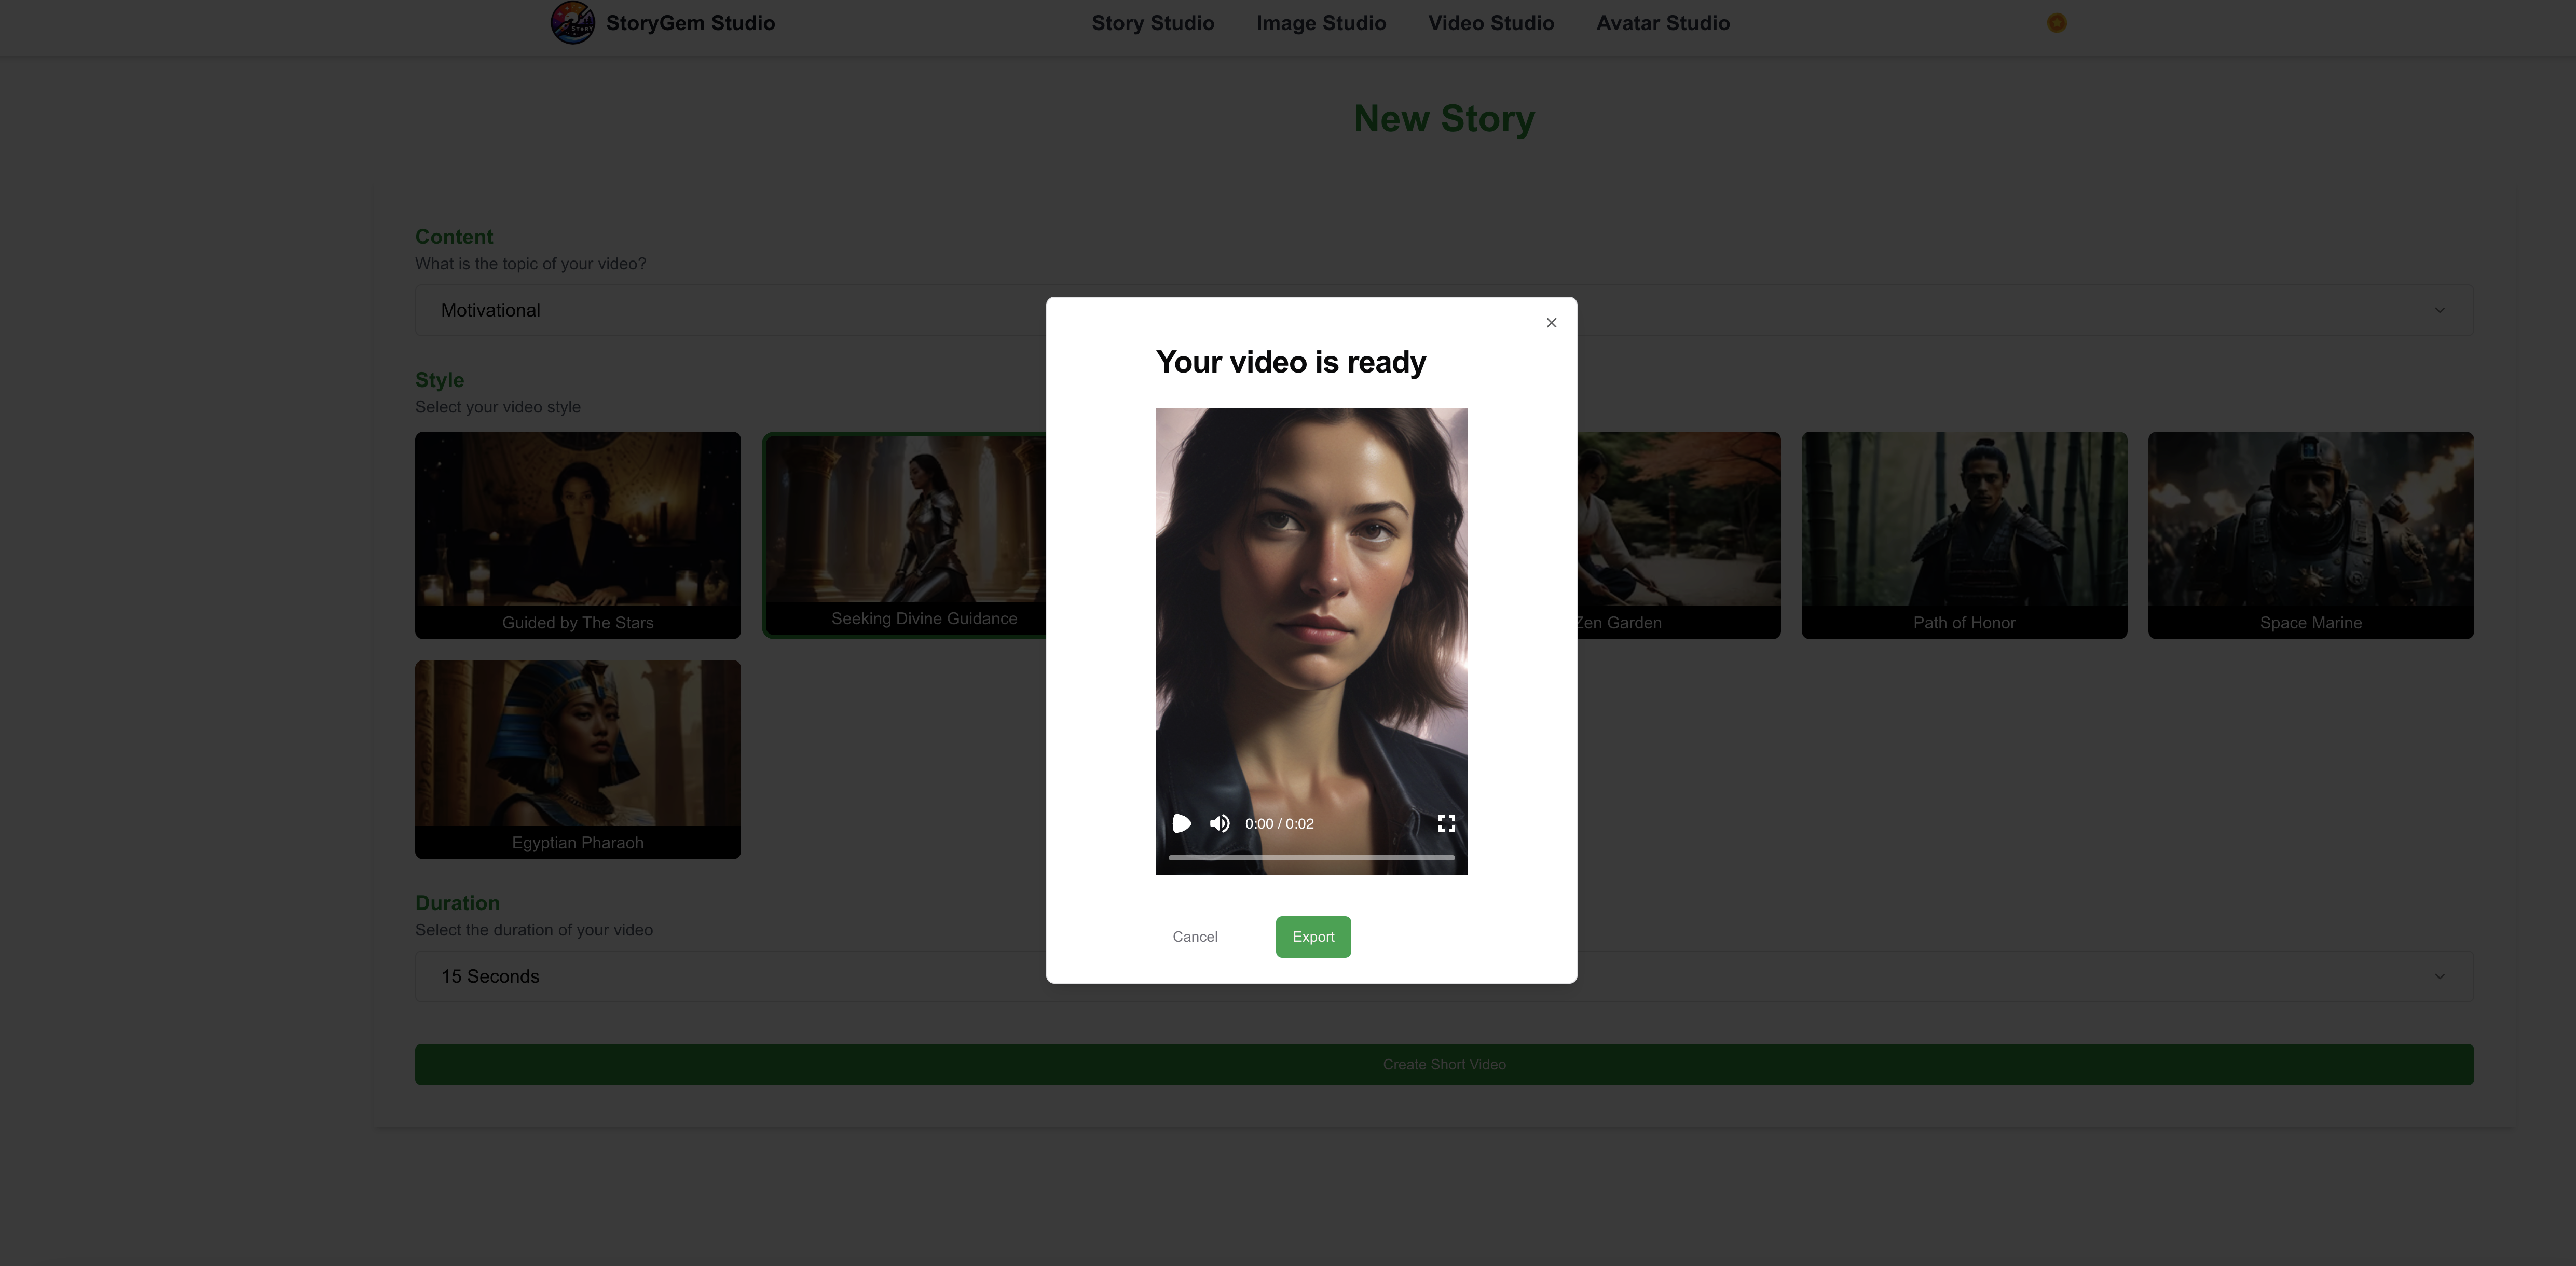Open Avatar Studio page
The height and width of the screenshot is (1266, 2576).
point(1663,23)
